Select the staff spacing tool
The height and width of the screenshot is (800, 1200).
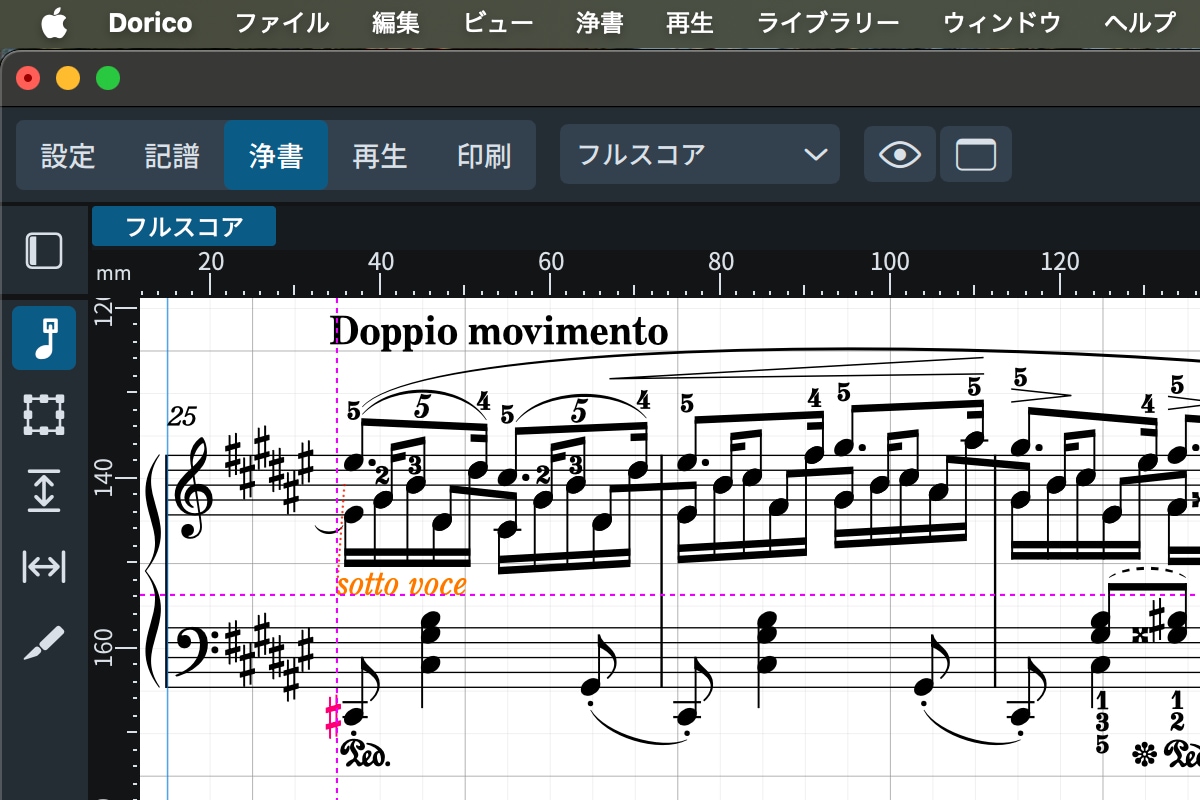(x=44, y=491)
